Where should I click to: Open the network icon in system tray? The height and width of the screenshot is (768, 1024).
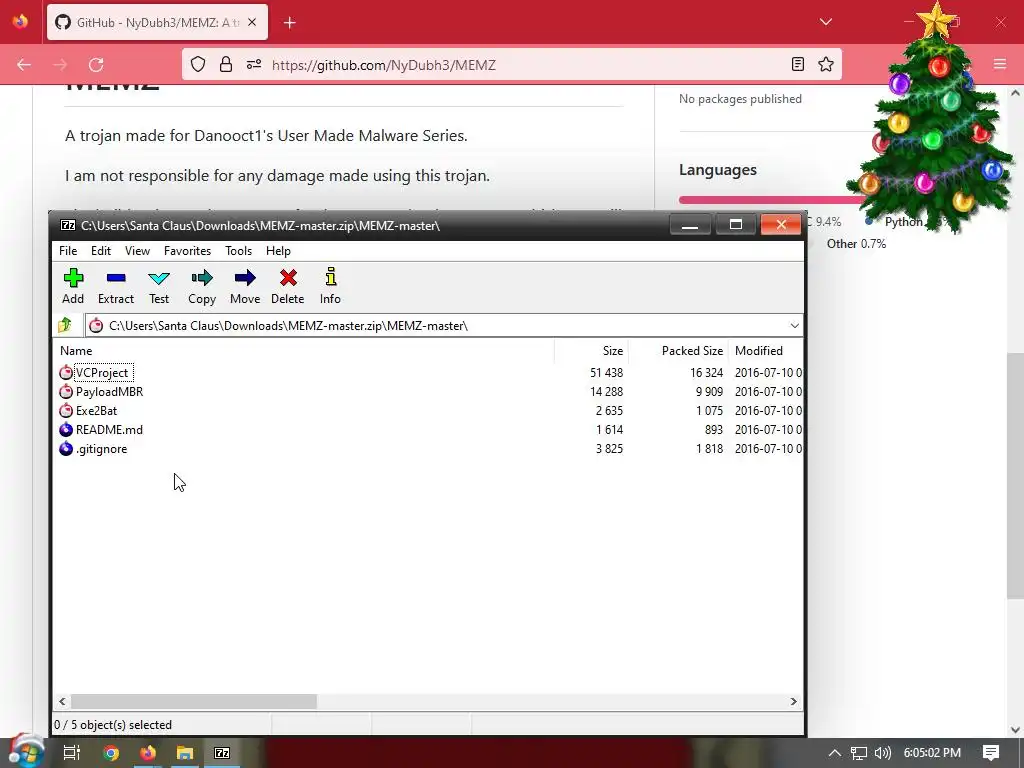pos(859,753)
